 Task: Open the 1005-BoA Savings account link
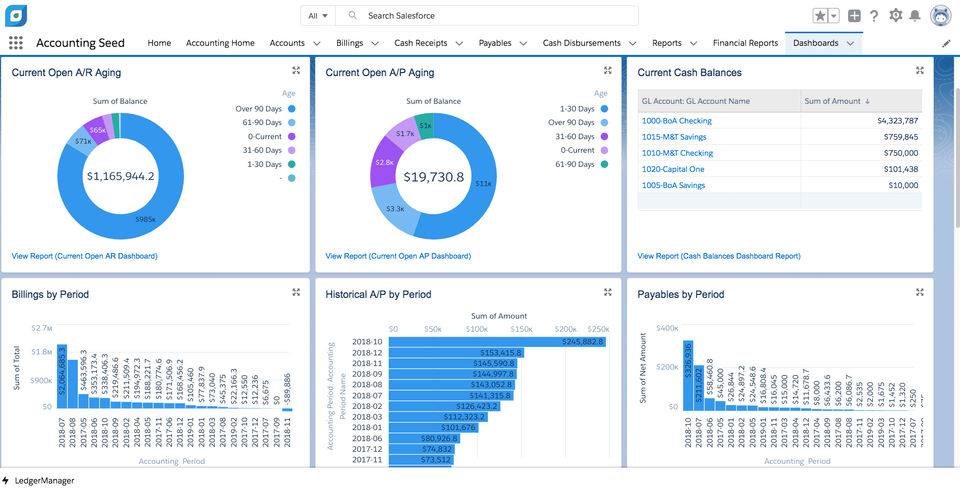pos(673,185)
